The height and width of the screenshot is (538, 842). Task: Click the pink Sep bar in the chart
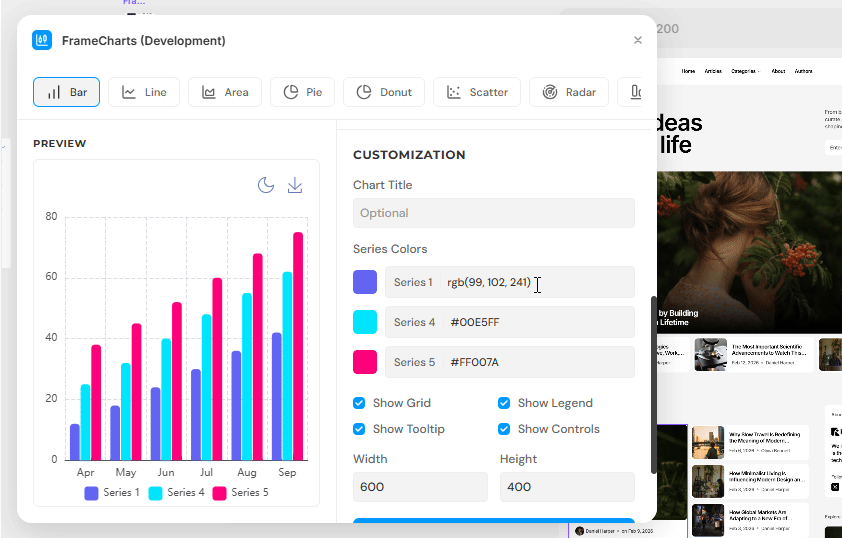(x=298, y=346)
